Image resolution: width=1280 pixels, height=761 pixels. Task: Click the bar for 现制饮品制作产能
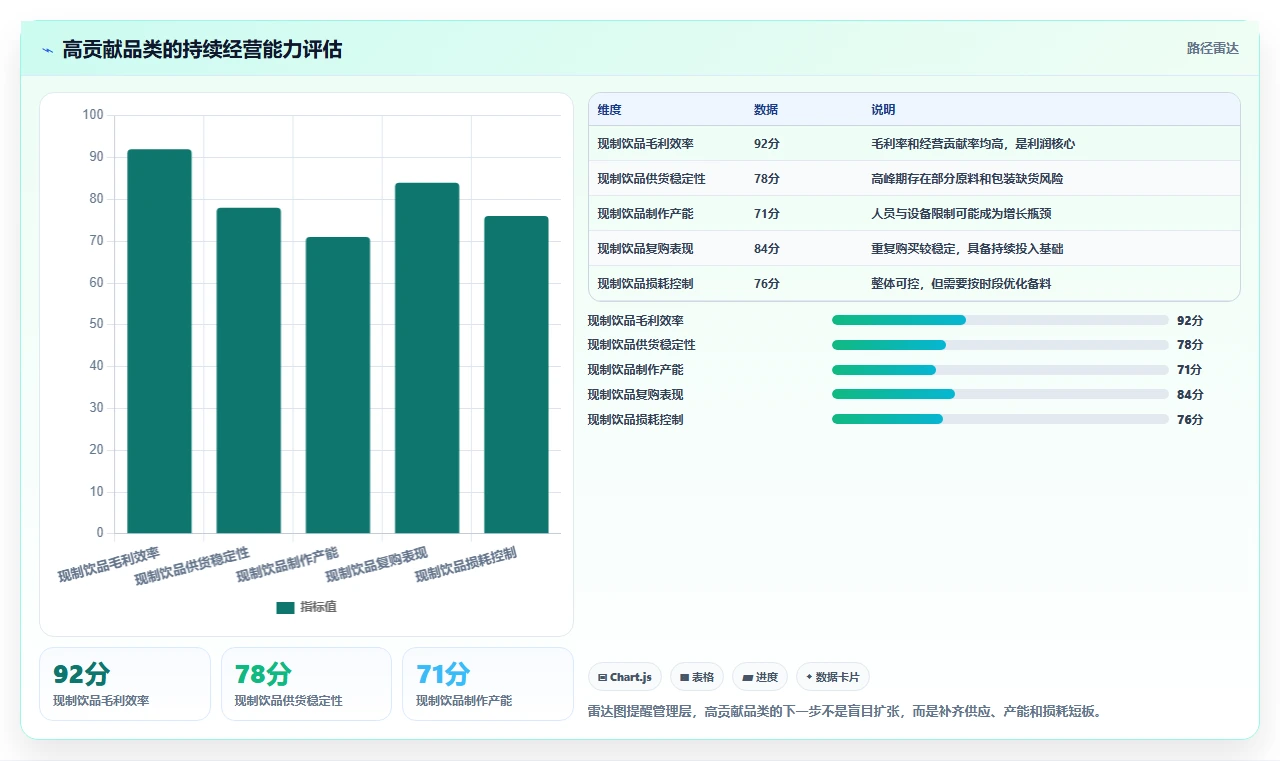click(338, 385)
